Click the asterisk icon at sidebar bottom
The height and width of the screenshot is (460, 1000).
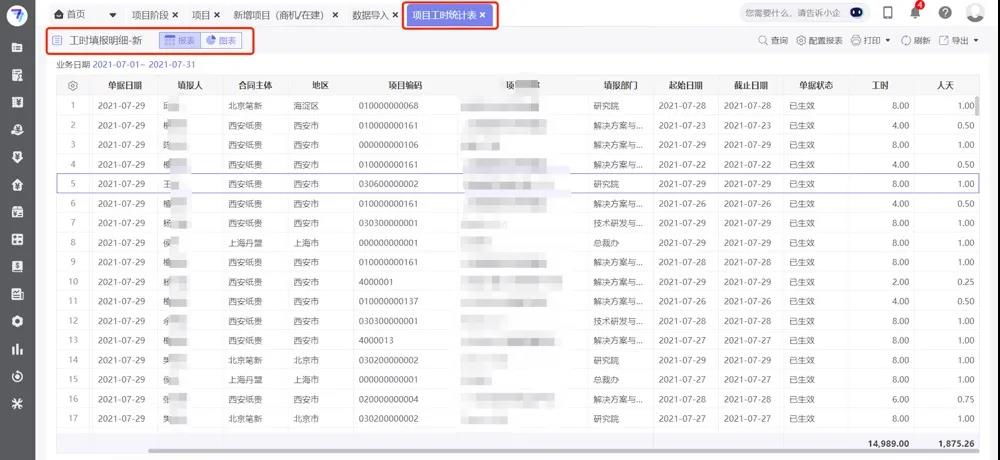pyautogui.click(x=17, y=404)
